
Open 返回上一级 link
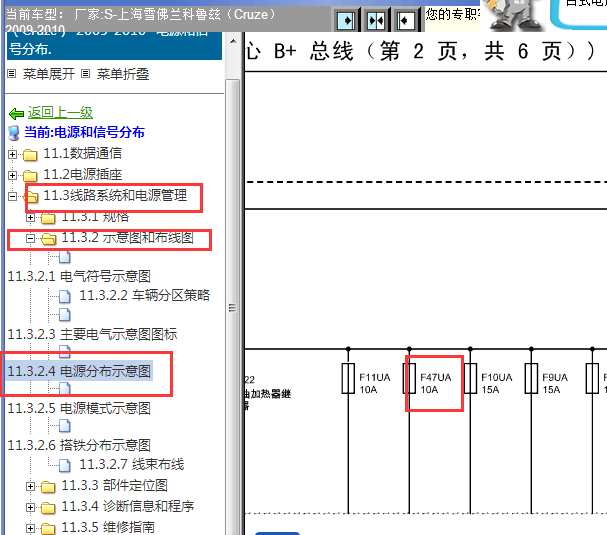click(60, 113)
